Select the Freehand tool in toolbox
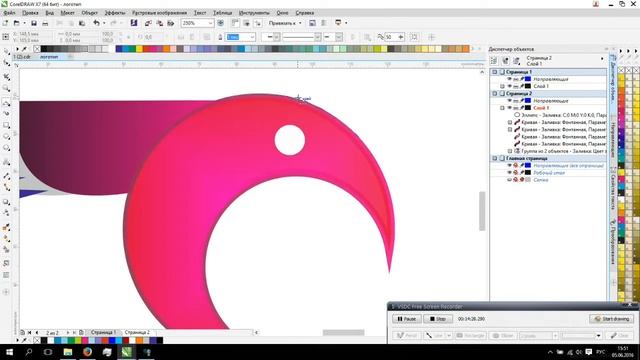The width and height of the screenshot is (640, 360). click(6, 102)
